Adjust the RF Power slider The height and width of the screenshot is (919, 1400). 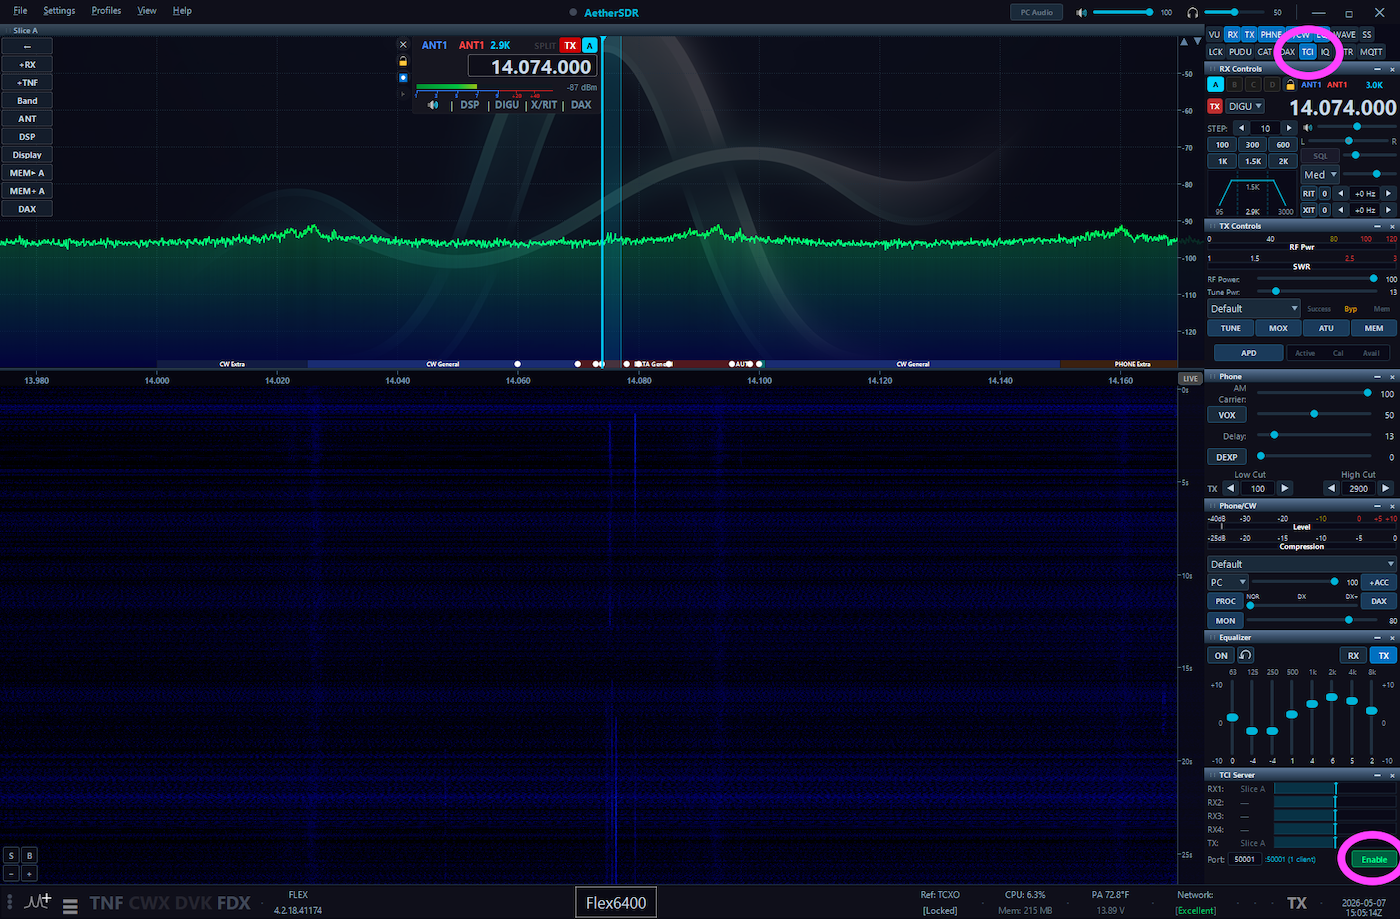(x=1316, y=279)
